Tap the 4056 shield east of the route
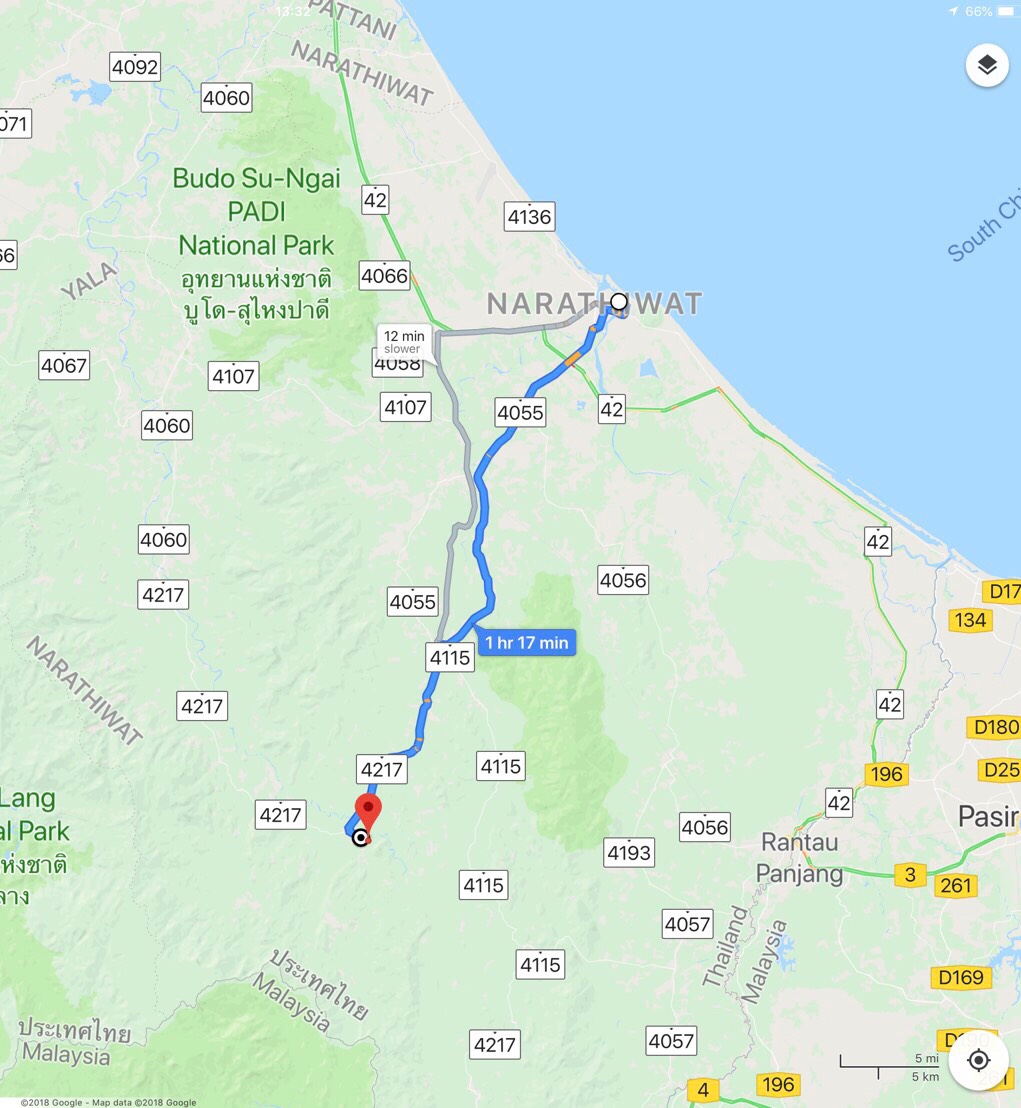This screenshot has width=1021, height=1108. [x=622, y=580]
